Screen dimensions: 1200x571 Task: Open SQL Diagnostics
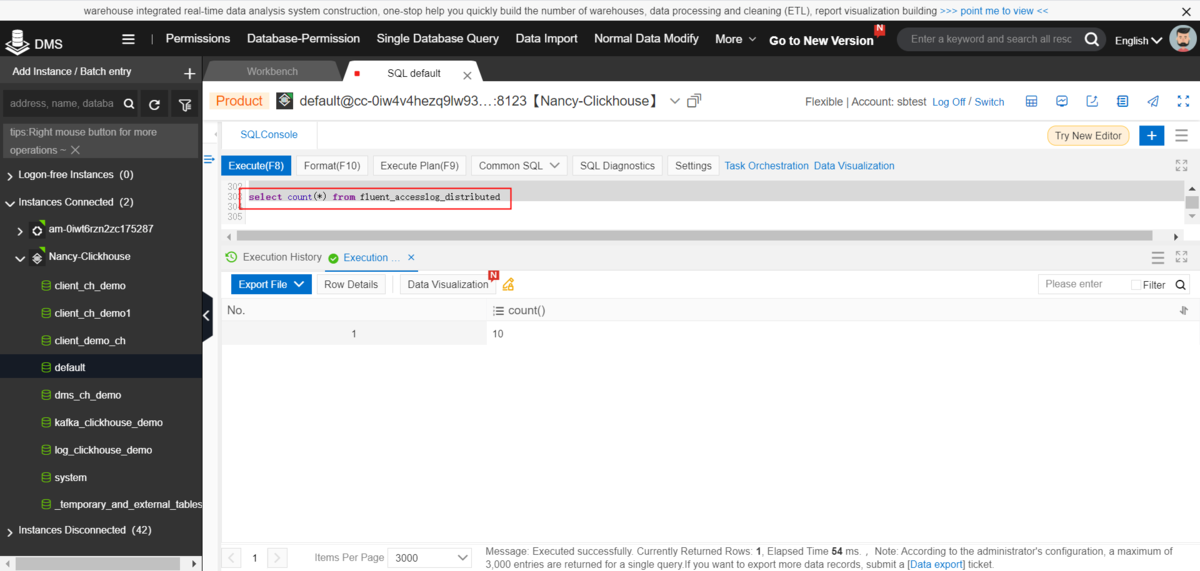617,166
